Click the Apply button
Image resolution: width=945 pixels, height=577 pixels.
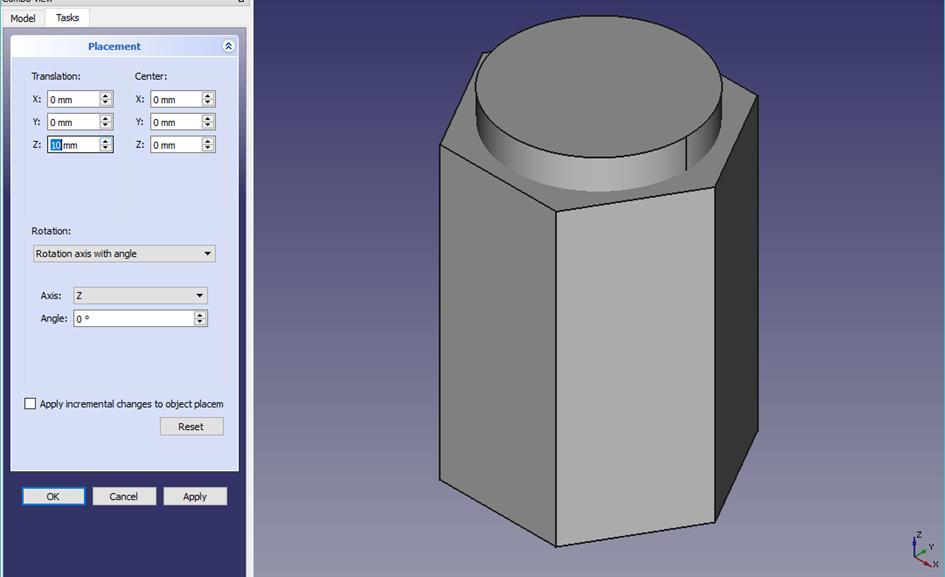195,496
